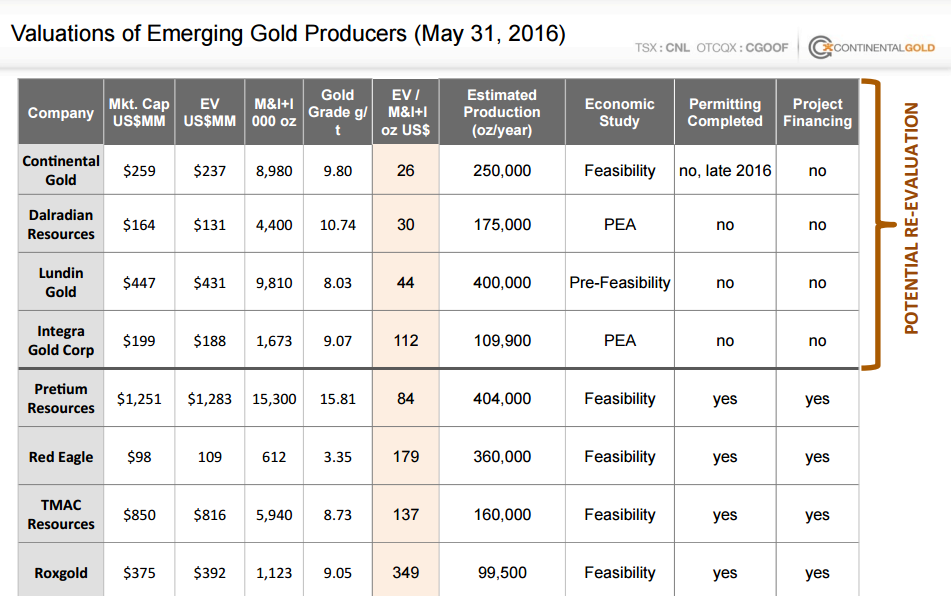Click the '250,000' estimated production cell
This screenshot has width=951, height=596.
click(x=502, y=171)
